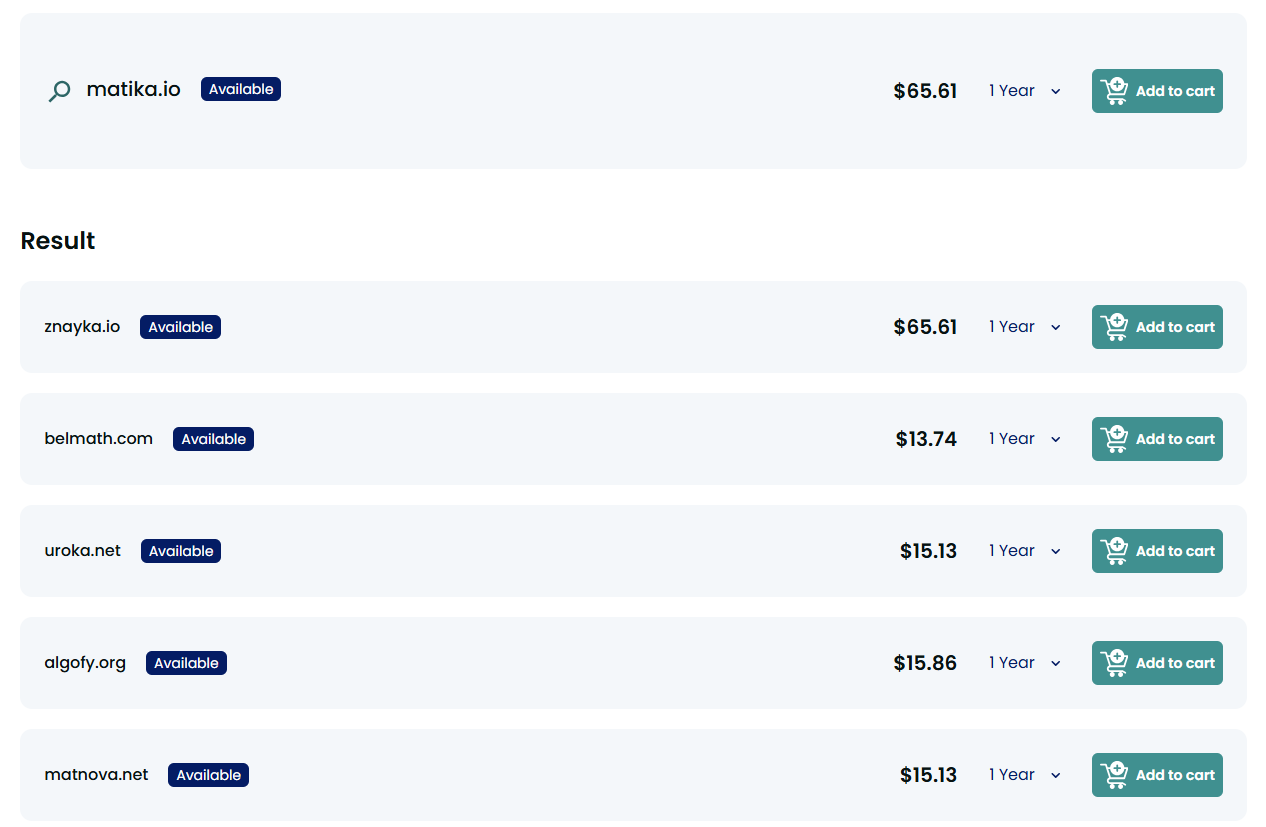Click the matika.io search field text
This screenshot has width=1266, height=827.
134,89
